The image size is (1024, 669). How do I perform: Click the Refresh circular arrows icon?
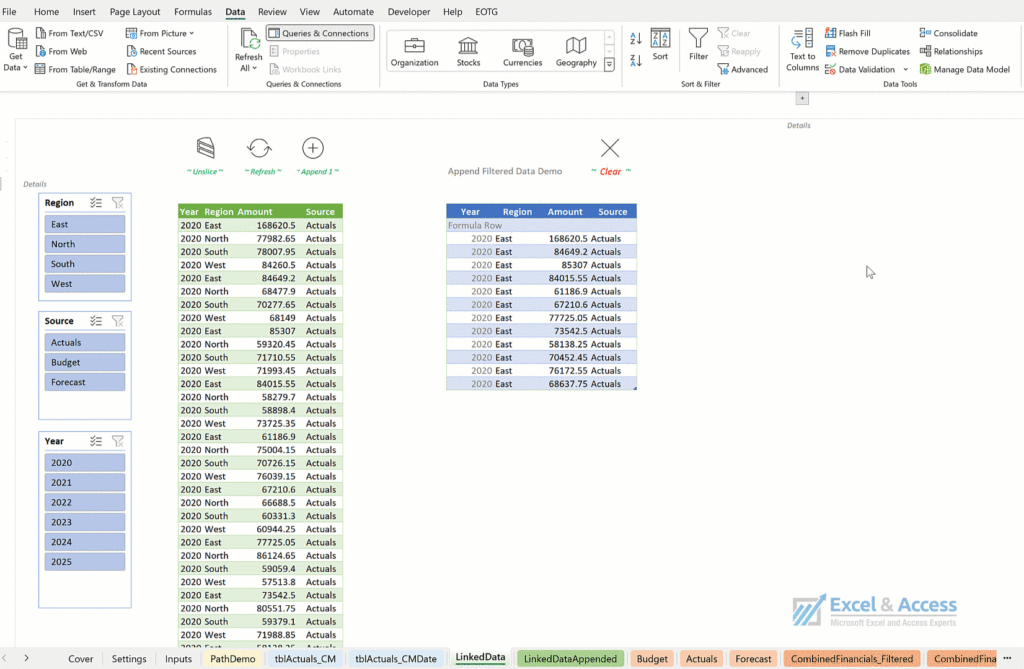259,149
